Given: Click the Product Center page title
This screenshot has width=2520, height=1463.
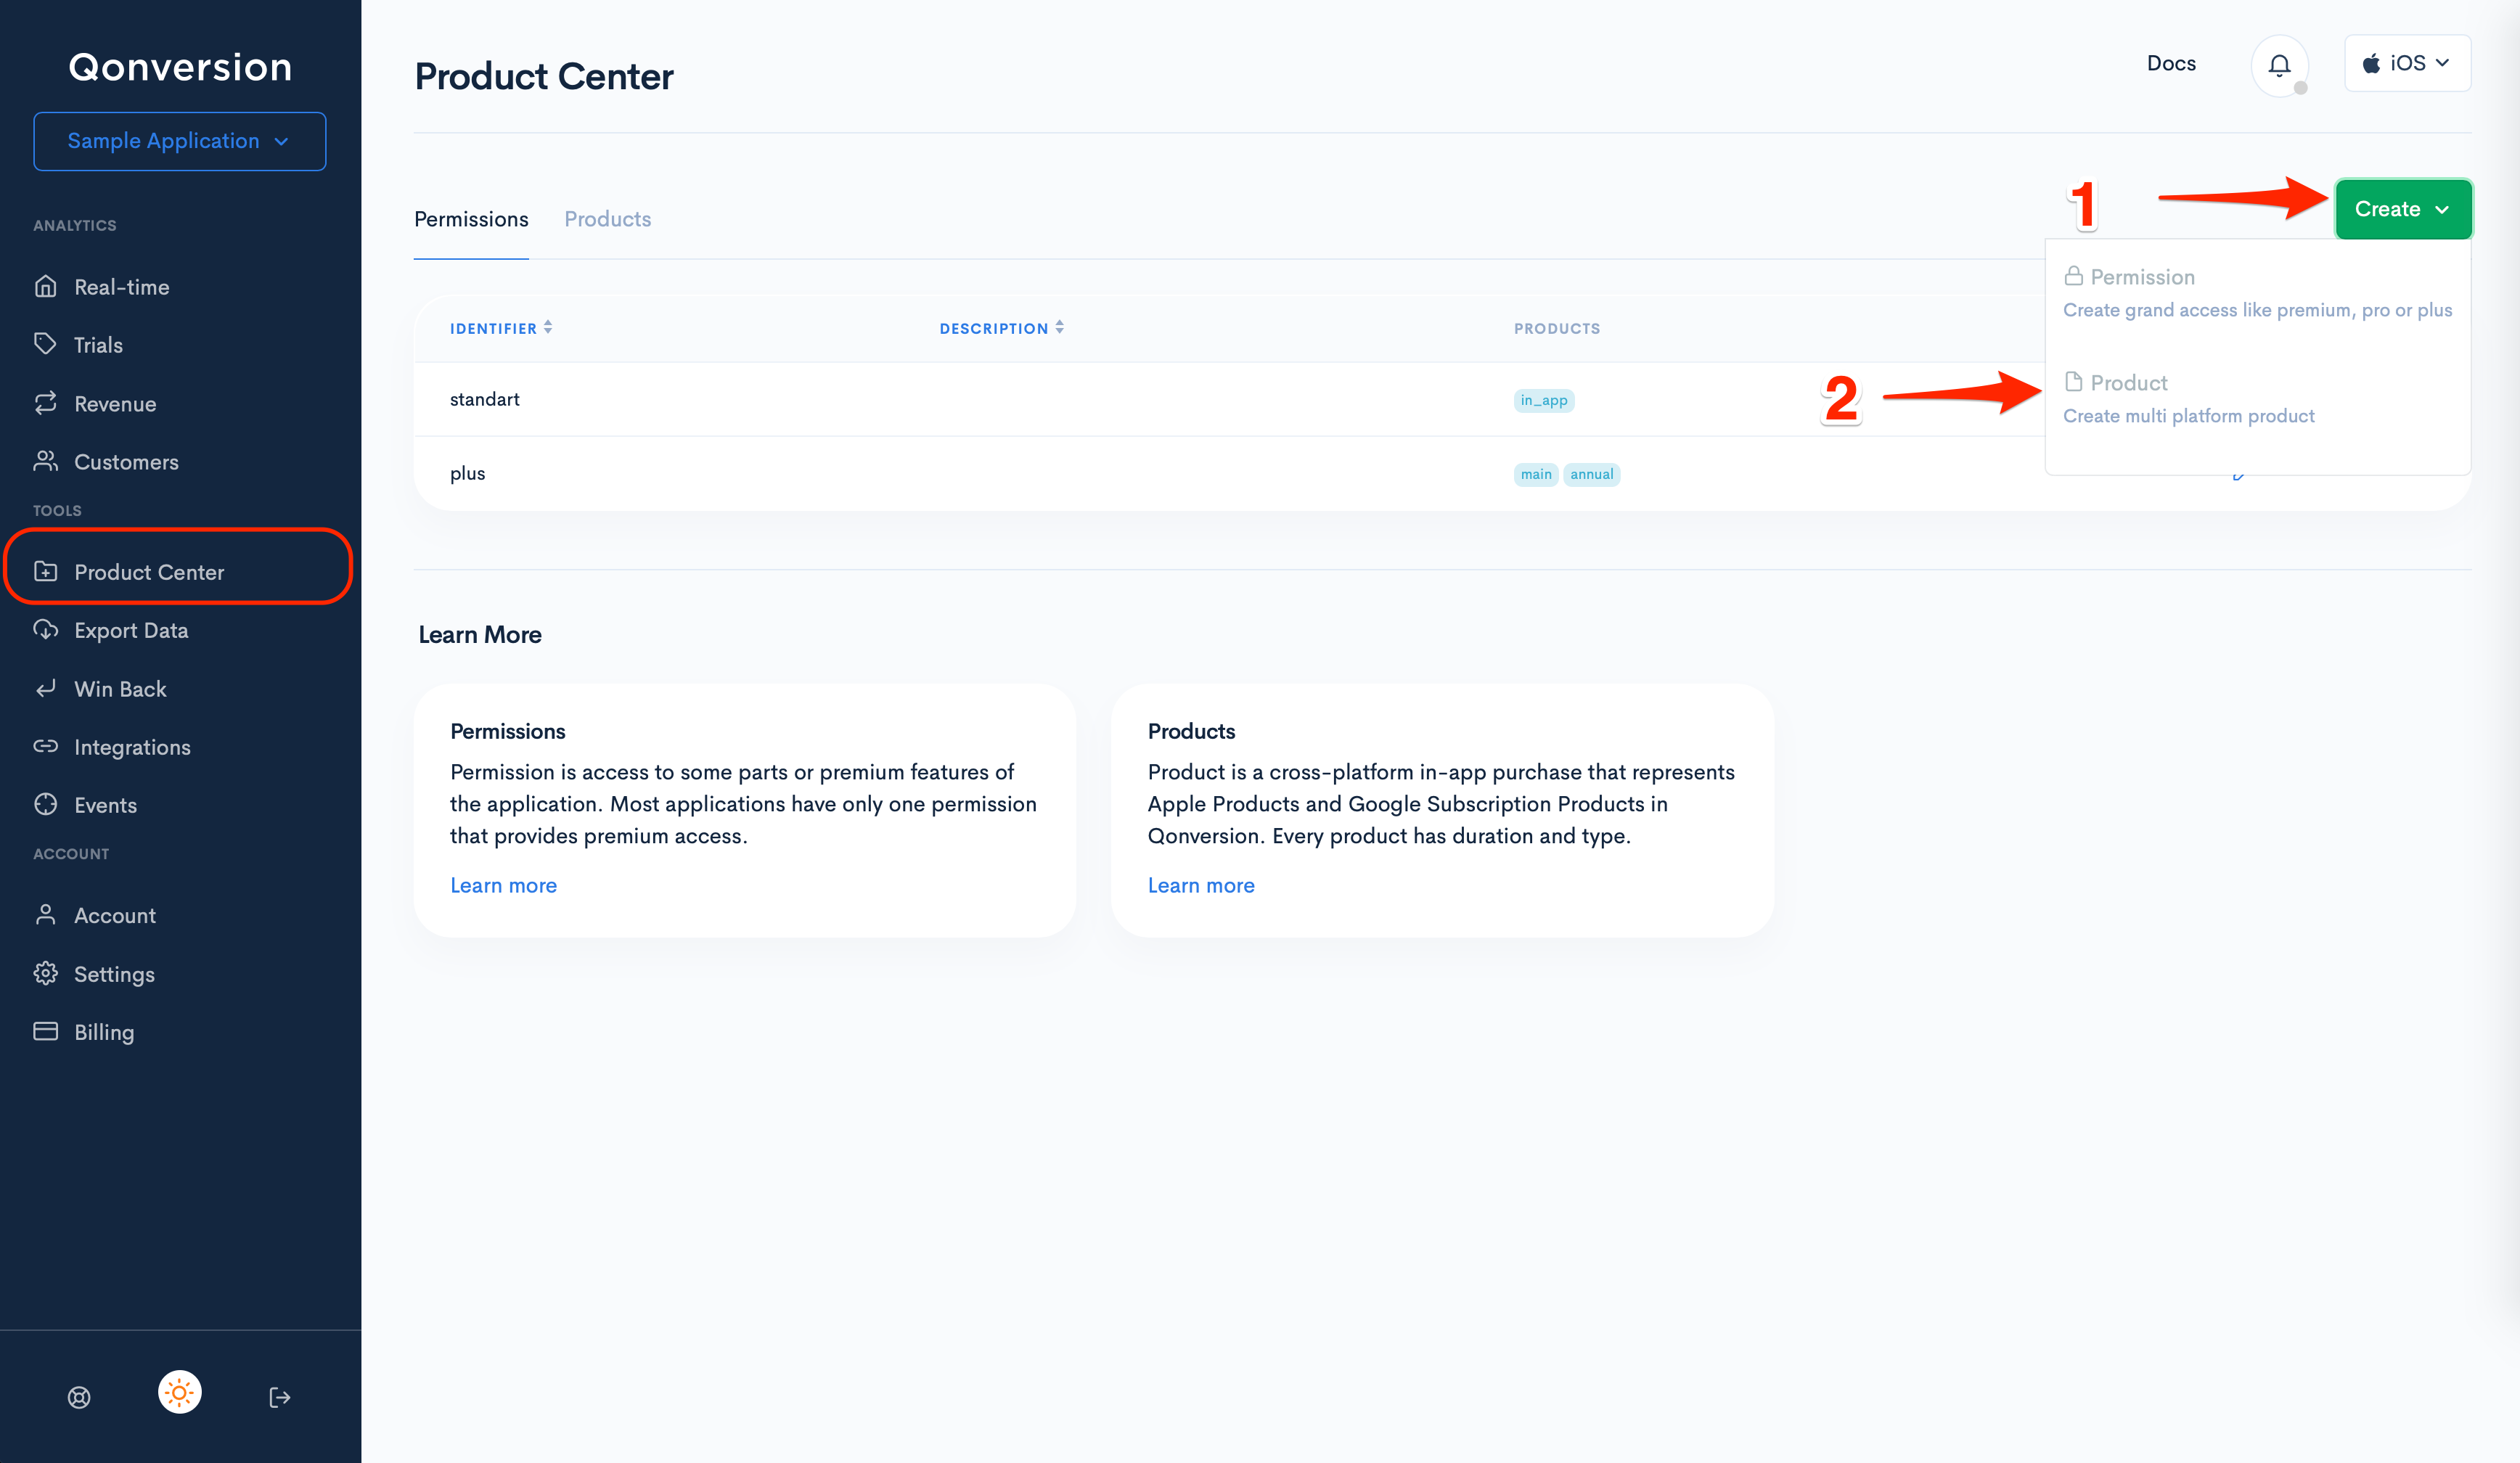Looking at the screenshot, I should [544, 76].
